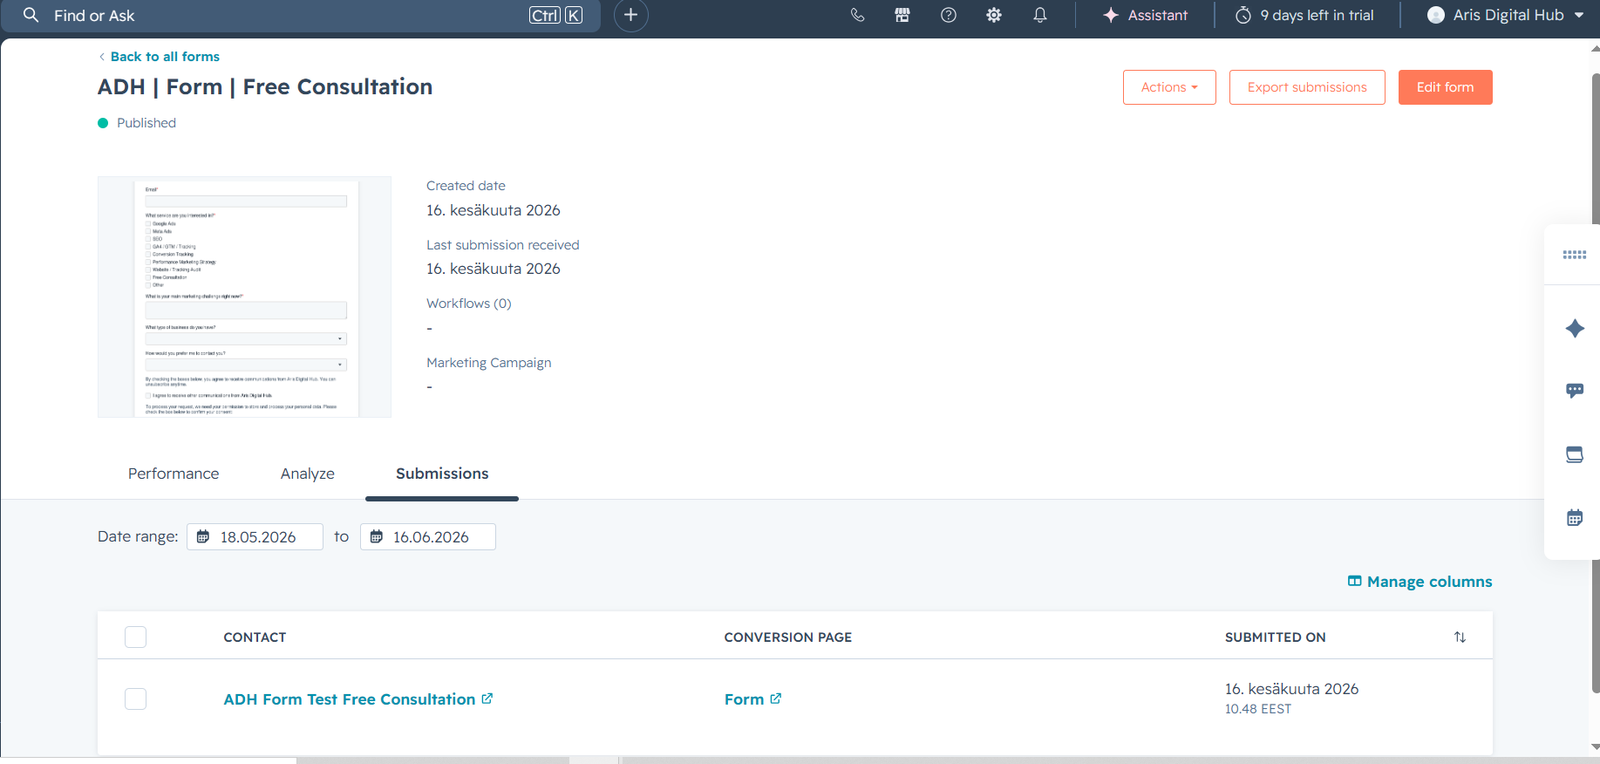Open the chat bubble icon in side panel
Image resolution: width=1600 pixels, height=764 pixels.
pos(1574,391)
